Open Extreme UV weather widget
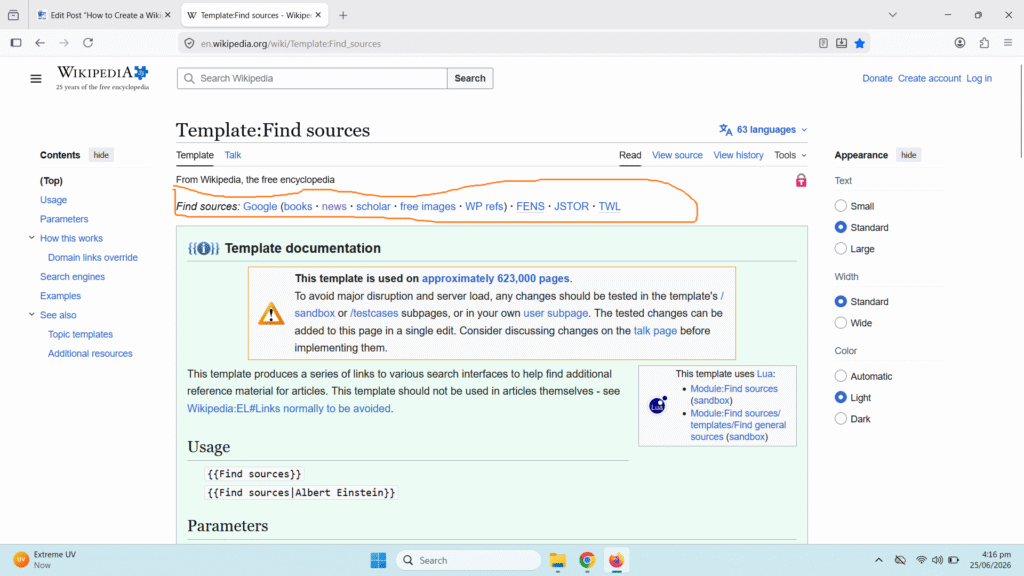The width and height of the screenshot is (1024, 576). pyautogui.click(x=46, y=560)
